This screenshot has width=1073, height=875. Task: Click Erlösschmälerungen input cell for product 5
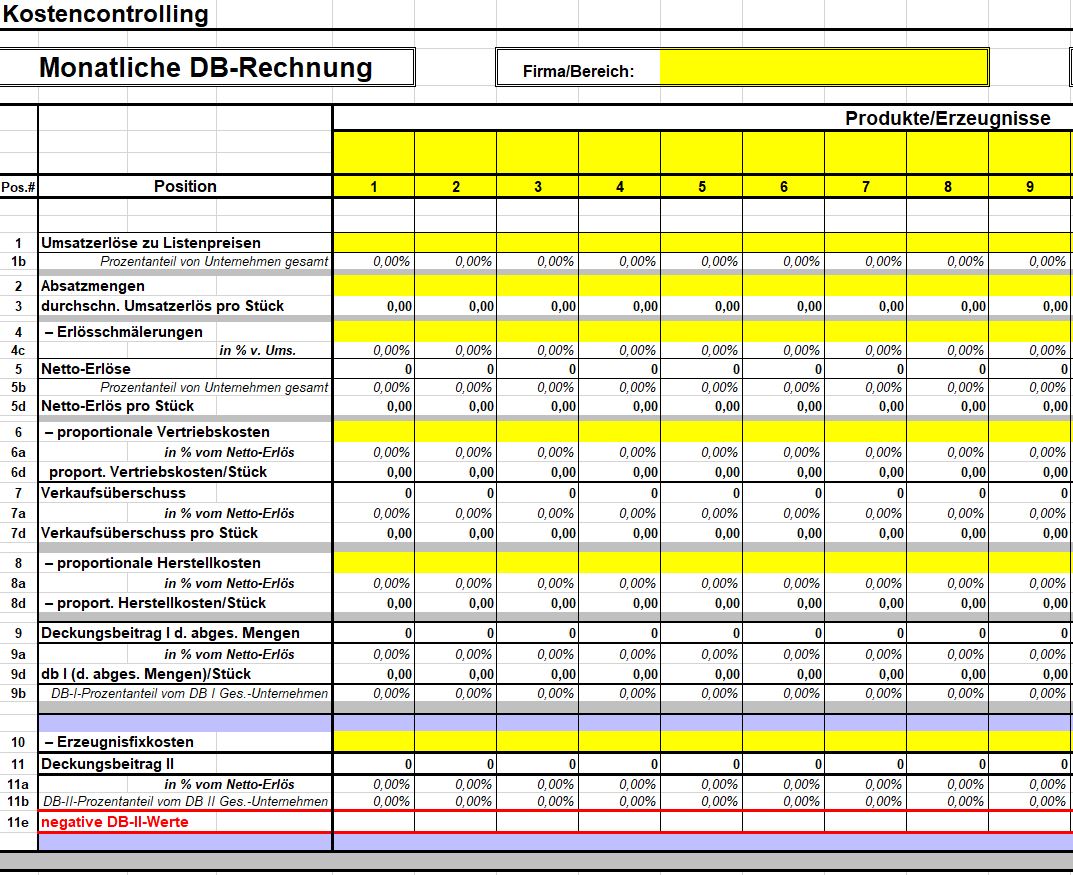click(702, 332)
